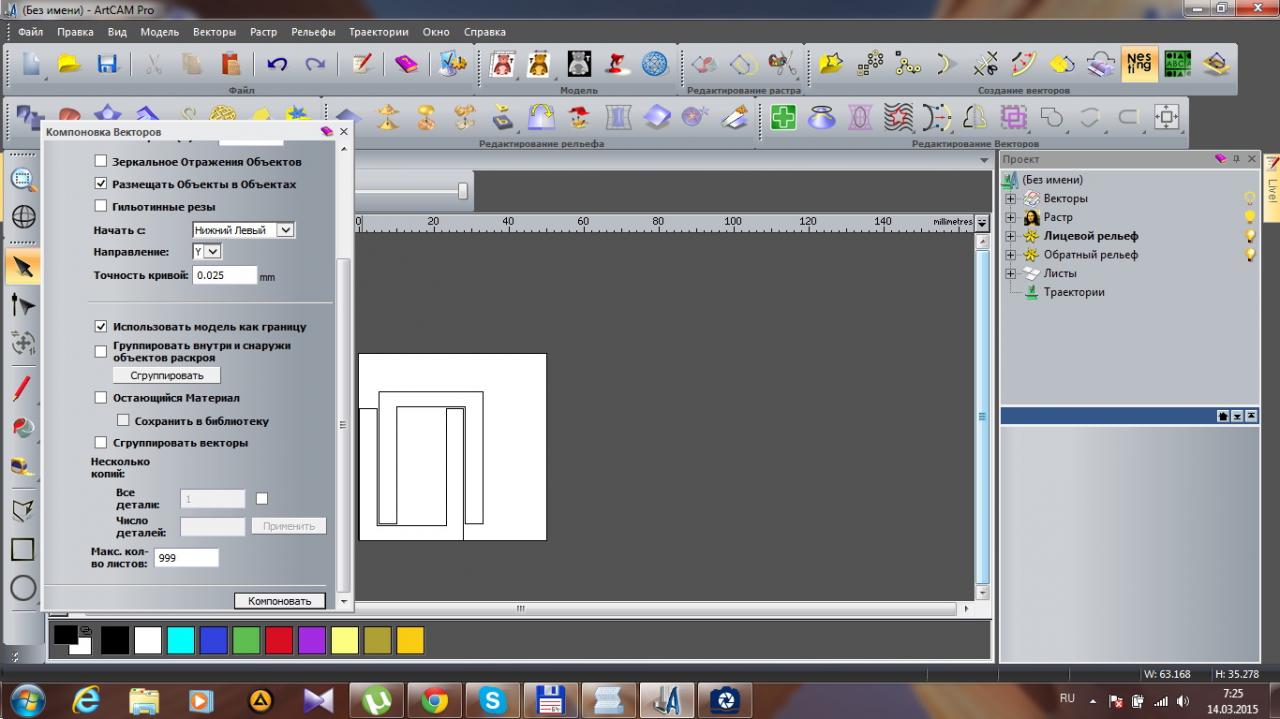Toggle Лицевой рельеф visibility bulb
This screenshot has width=1280, height=719.
tap(1249, 236)
